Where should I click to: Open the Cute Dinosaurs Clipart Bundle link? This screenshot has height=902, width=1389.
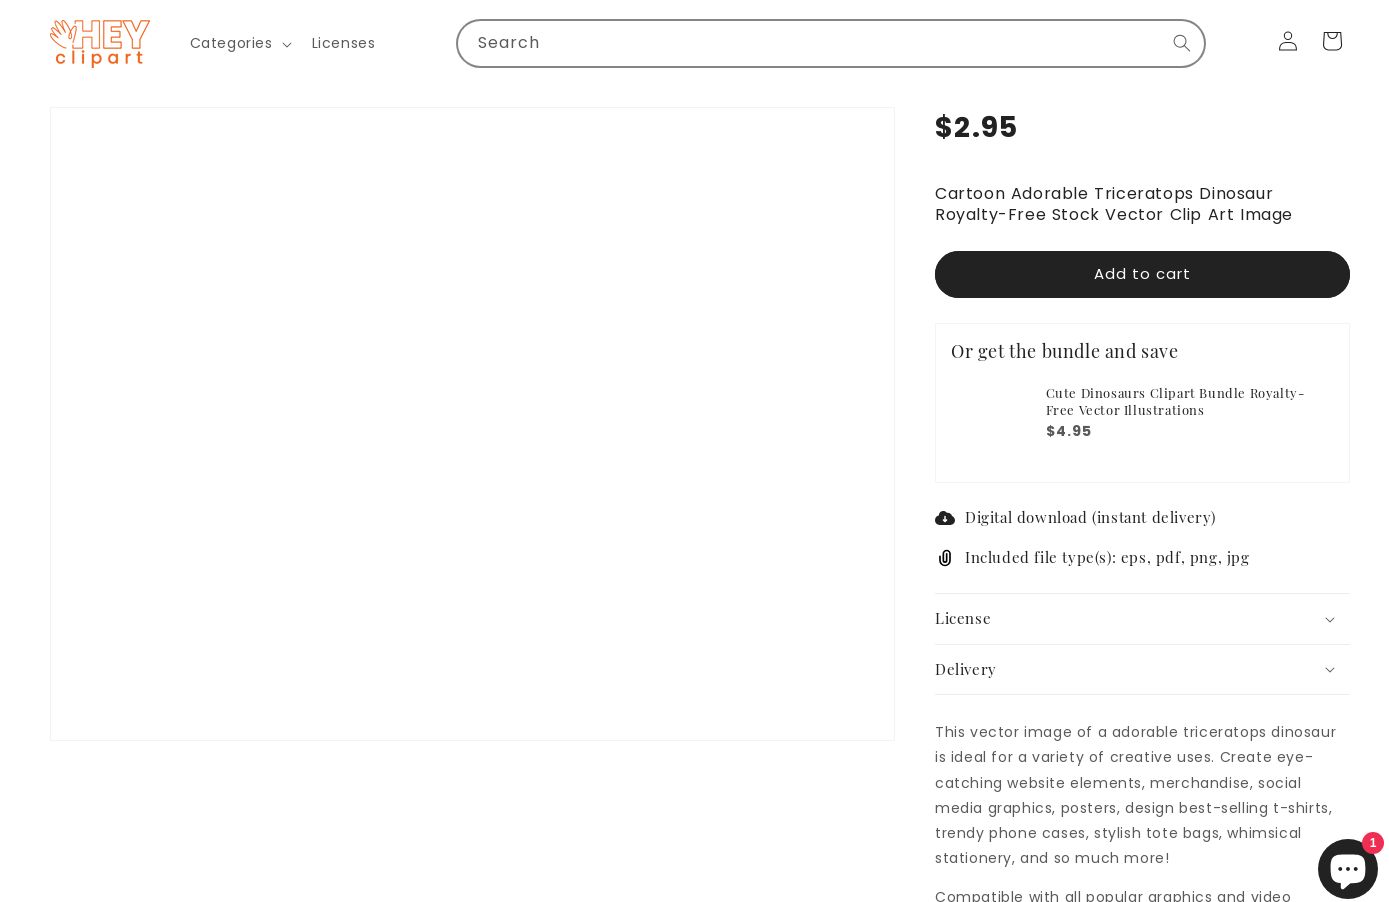[1175, 401]
